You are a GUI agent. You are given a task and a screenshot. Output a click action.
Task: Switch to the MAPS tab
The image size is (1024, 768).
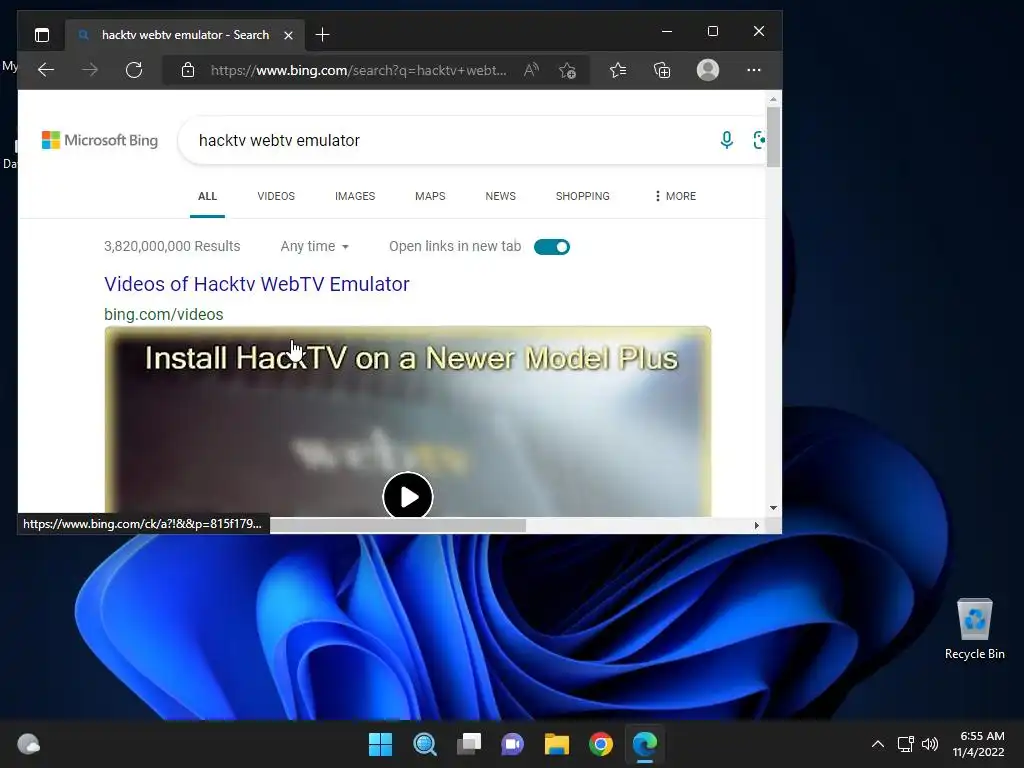(x=430, y=196)
